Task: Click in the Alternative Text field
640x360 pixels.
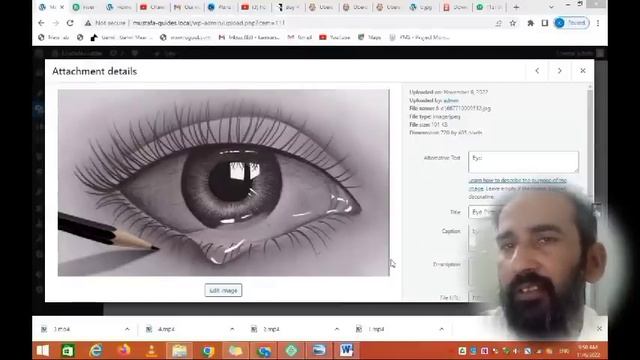Action: [x=523, y=162]
